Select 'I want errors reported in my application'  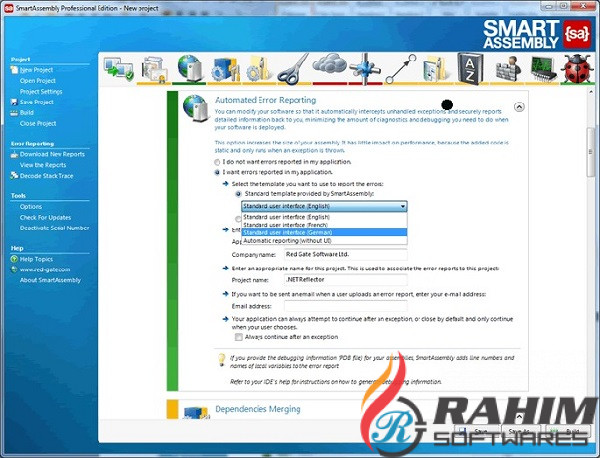[x=217, y=173]
